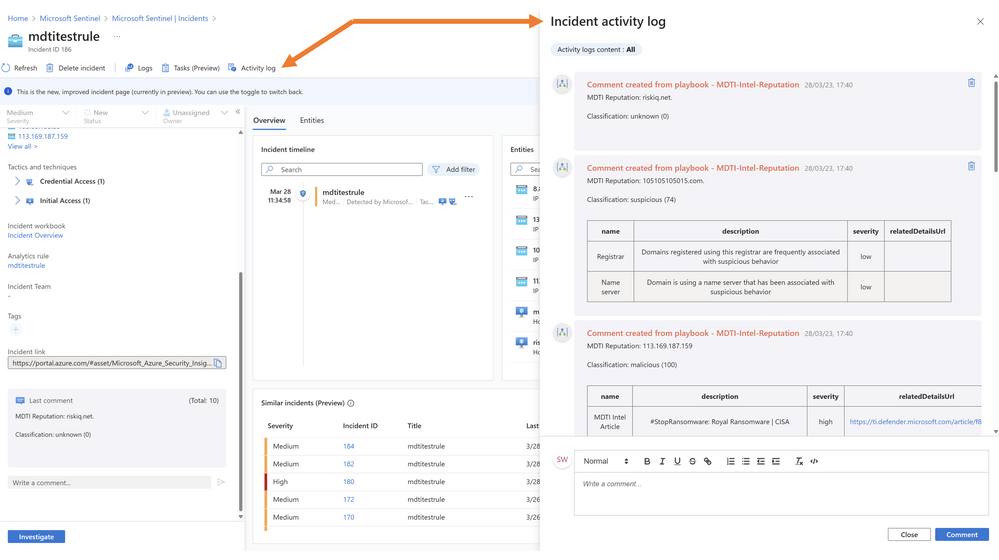This screenshot has width=999, height=560.
Task: Click Add filter in incident timeline
Action: pos(454,169)
